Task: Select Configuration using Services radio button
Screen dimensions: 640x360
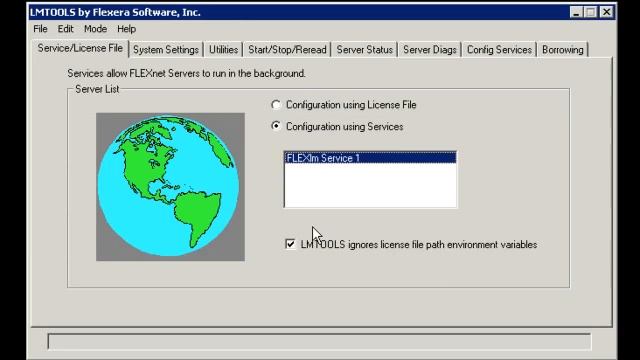Action: (x=276, y=126)
